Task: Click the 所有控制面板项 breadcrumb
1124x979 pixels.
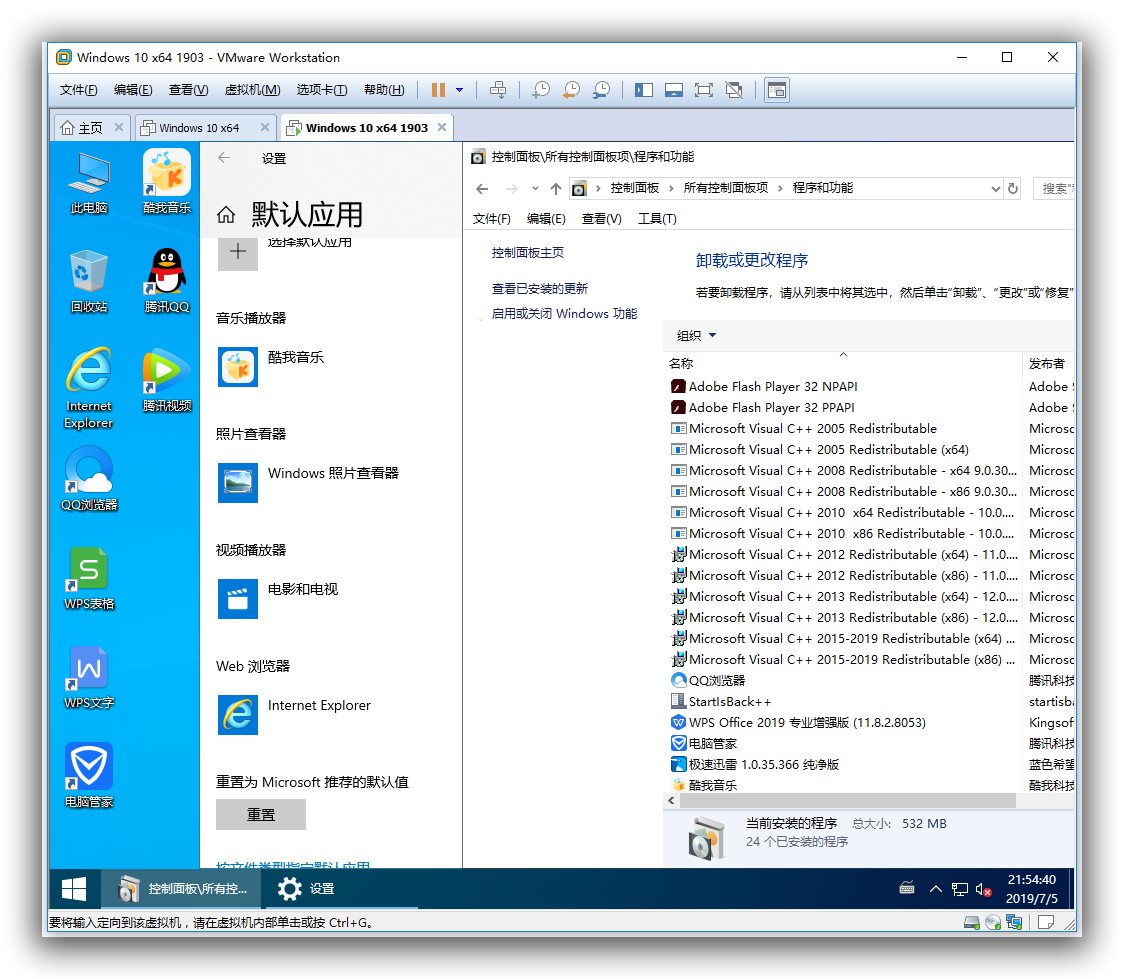Action: (x=725, y=188)
